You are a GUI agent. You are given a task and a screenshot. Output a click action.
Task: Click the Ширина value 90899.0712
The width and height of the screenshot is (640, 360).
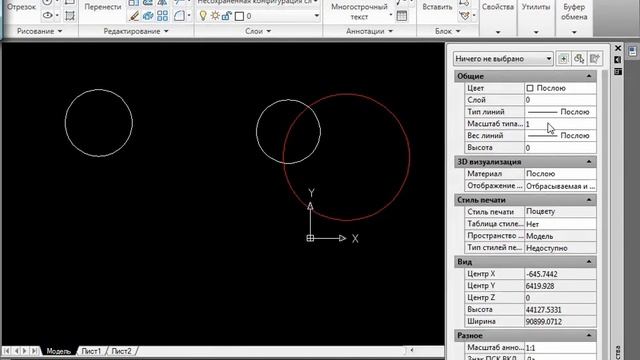pyautogui.click(x=560, y=322)
